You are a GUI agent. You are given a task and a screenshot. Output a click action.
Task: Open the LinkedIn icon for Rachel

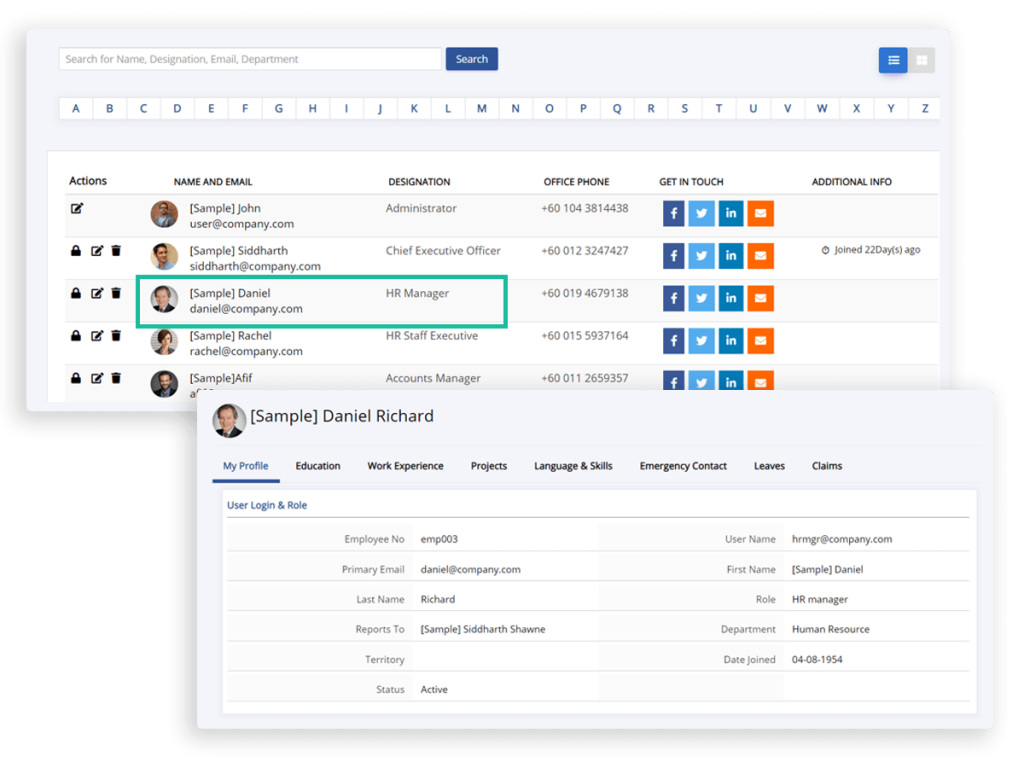pyautogui.click(x=731, y=341)
